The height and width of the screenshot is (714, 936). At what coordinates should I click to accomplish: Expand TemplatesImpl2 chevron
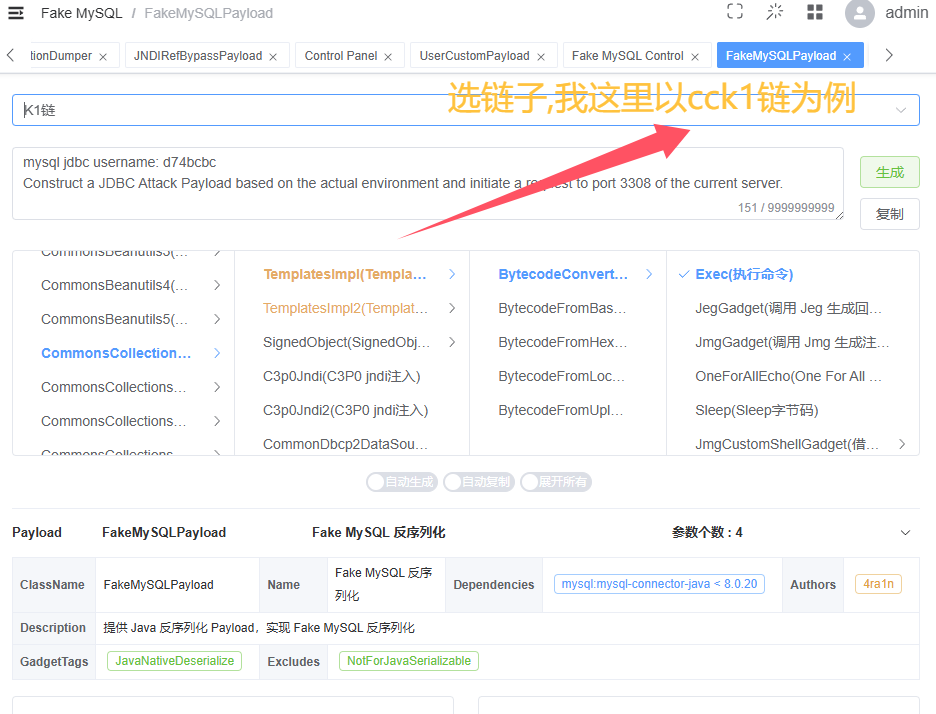click(x=452, y=308)
